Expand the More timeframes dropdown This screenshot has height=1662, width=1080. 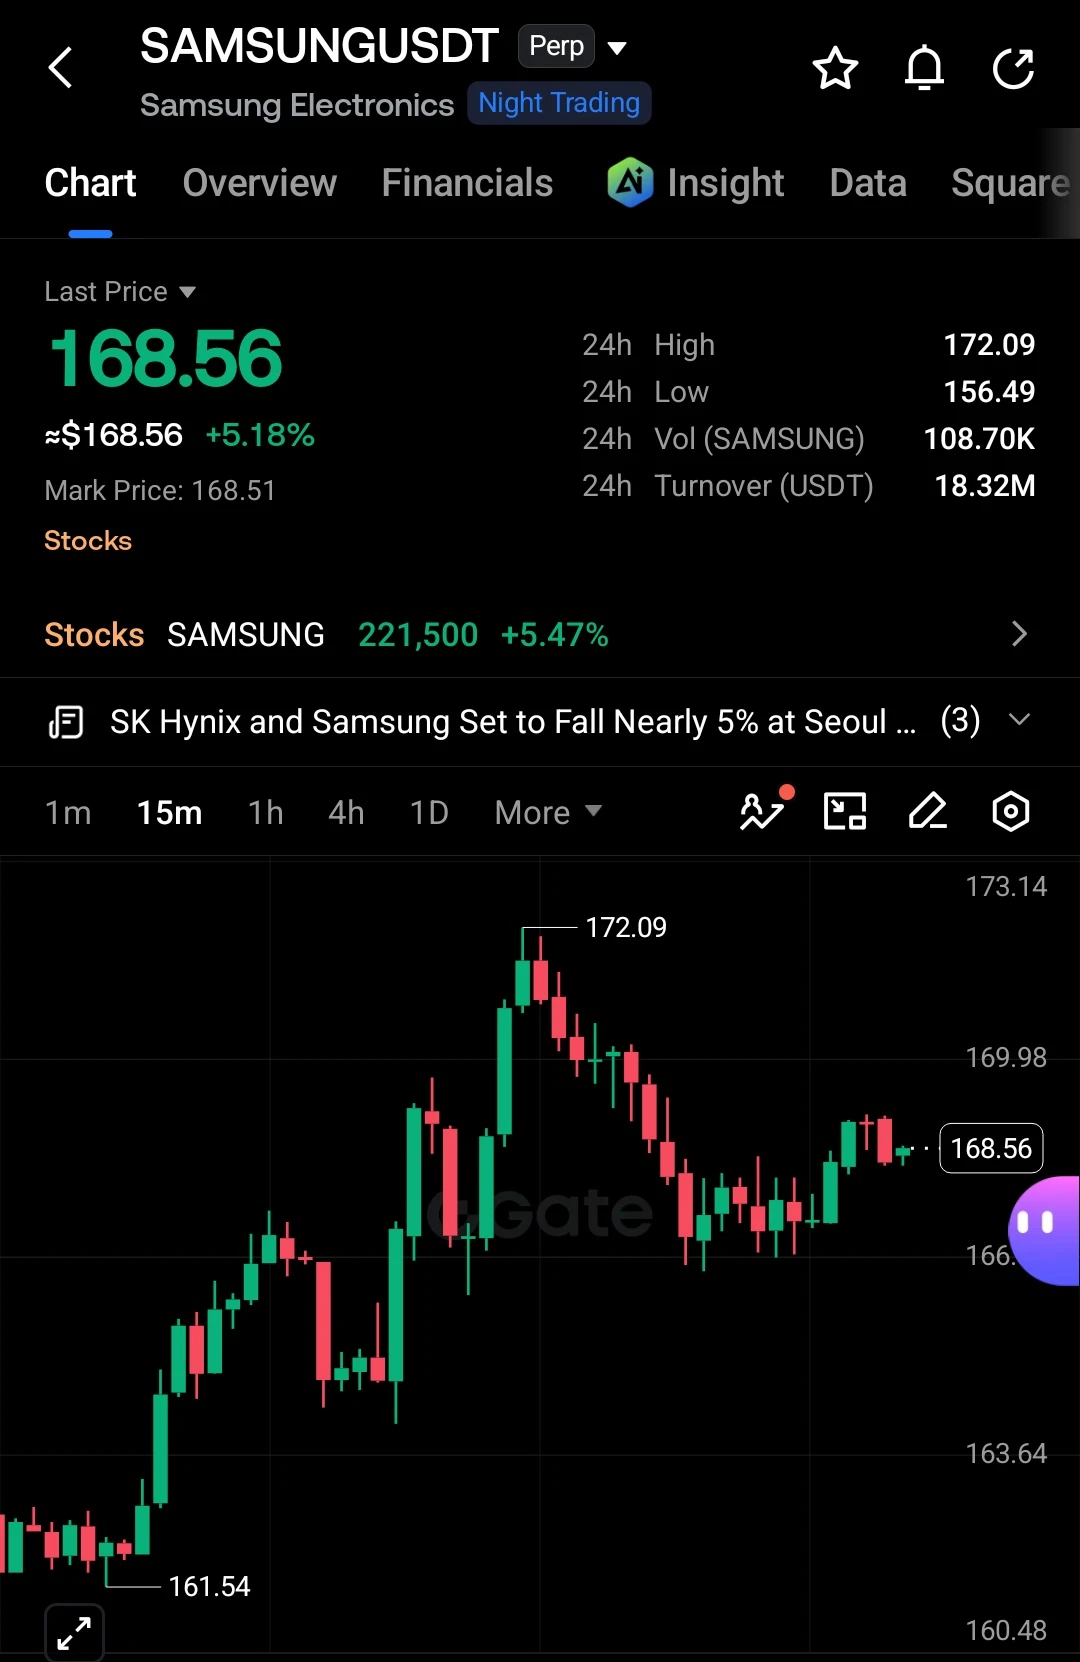tap(548, 812)
